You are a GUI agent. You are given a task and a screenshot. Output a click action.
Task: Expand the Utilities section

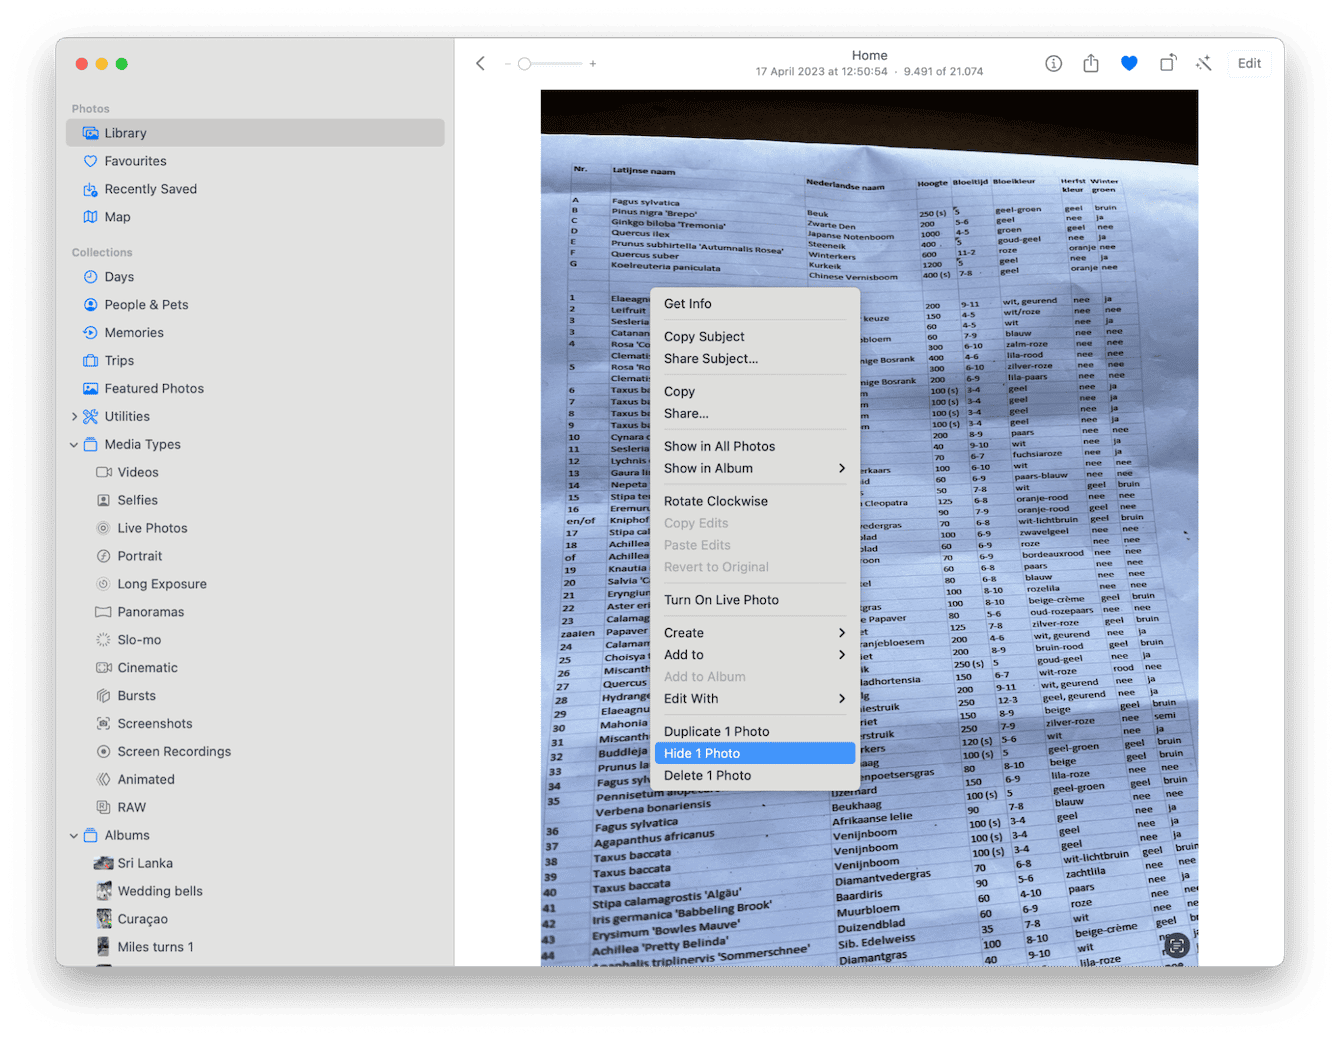pos(74,416)
